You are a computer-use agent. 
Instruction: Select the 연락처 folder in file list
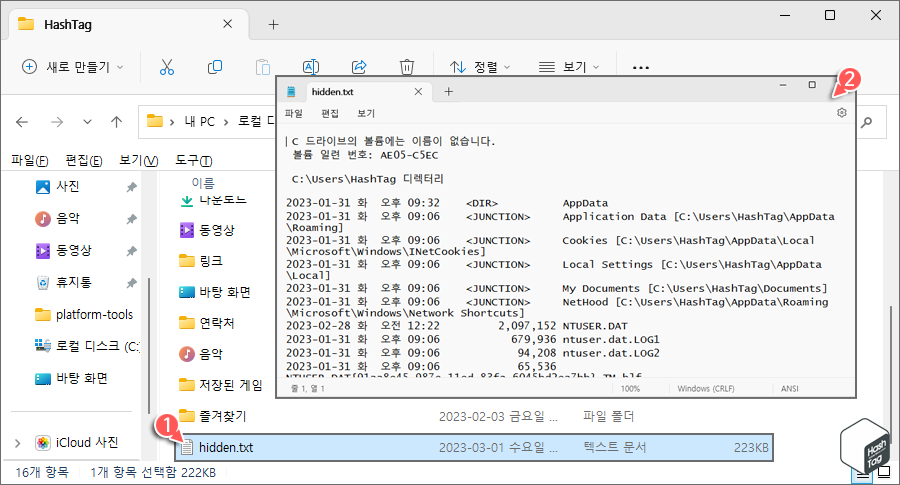click(207, 323)
